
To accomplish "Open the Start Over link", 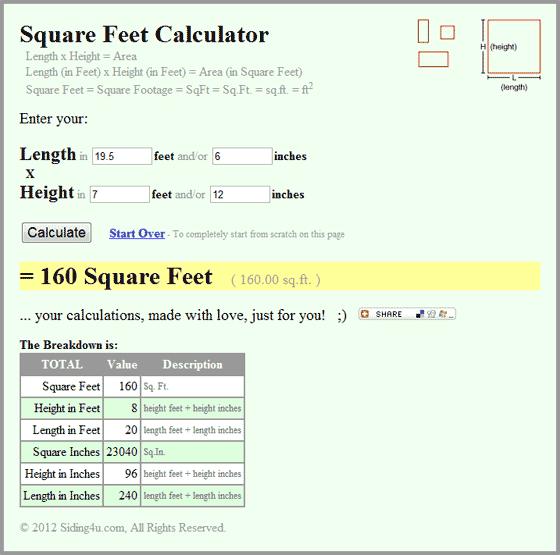I will (137, 234).
